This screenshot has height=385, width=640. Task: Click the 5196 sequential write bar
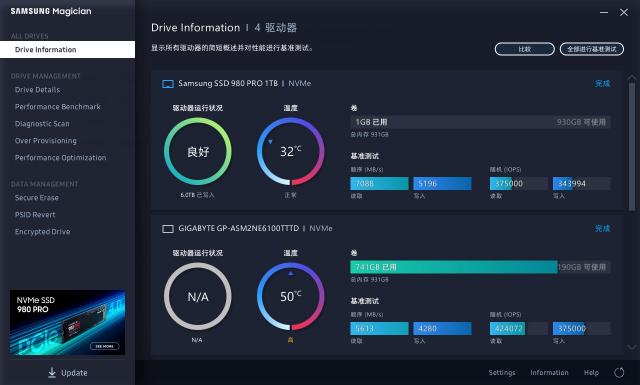[x=442, y=184]
